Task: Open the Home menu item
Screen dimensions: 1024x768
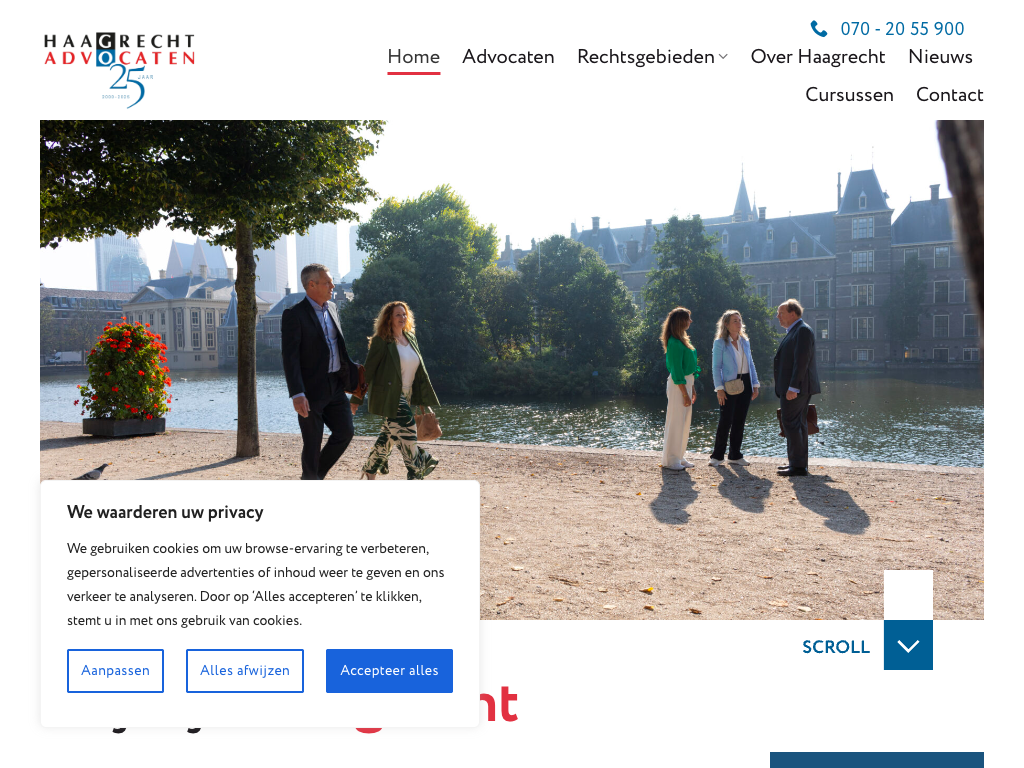Action: pos(413,57)
